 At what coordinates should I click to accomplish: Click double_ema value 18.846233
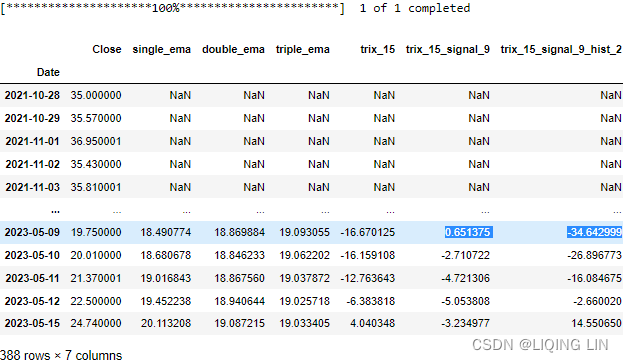point(240,256)
